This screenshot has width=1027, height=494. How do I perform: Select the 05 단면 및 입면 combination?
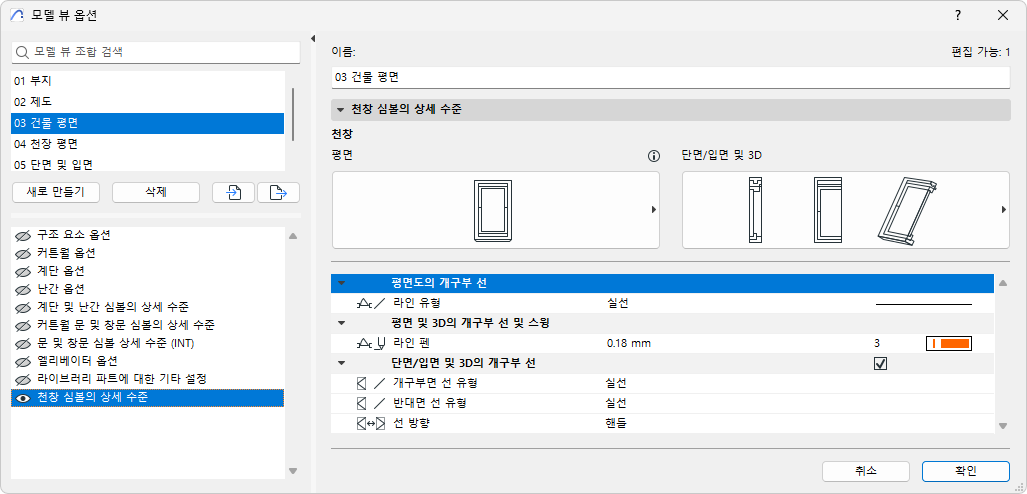point(147,164)
